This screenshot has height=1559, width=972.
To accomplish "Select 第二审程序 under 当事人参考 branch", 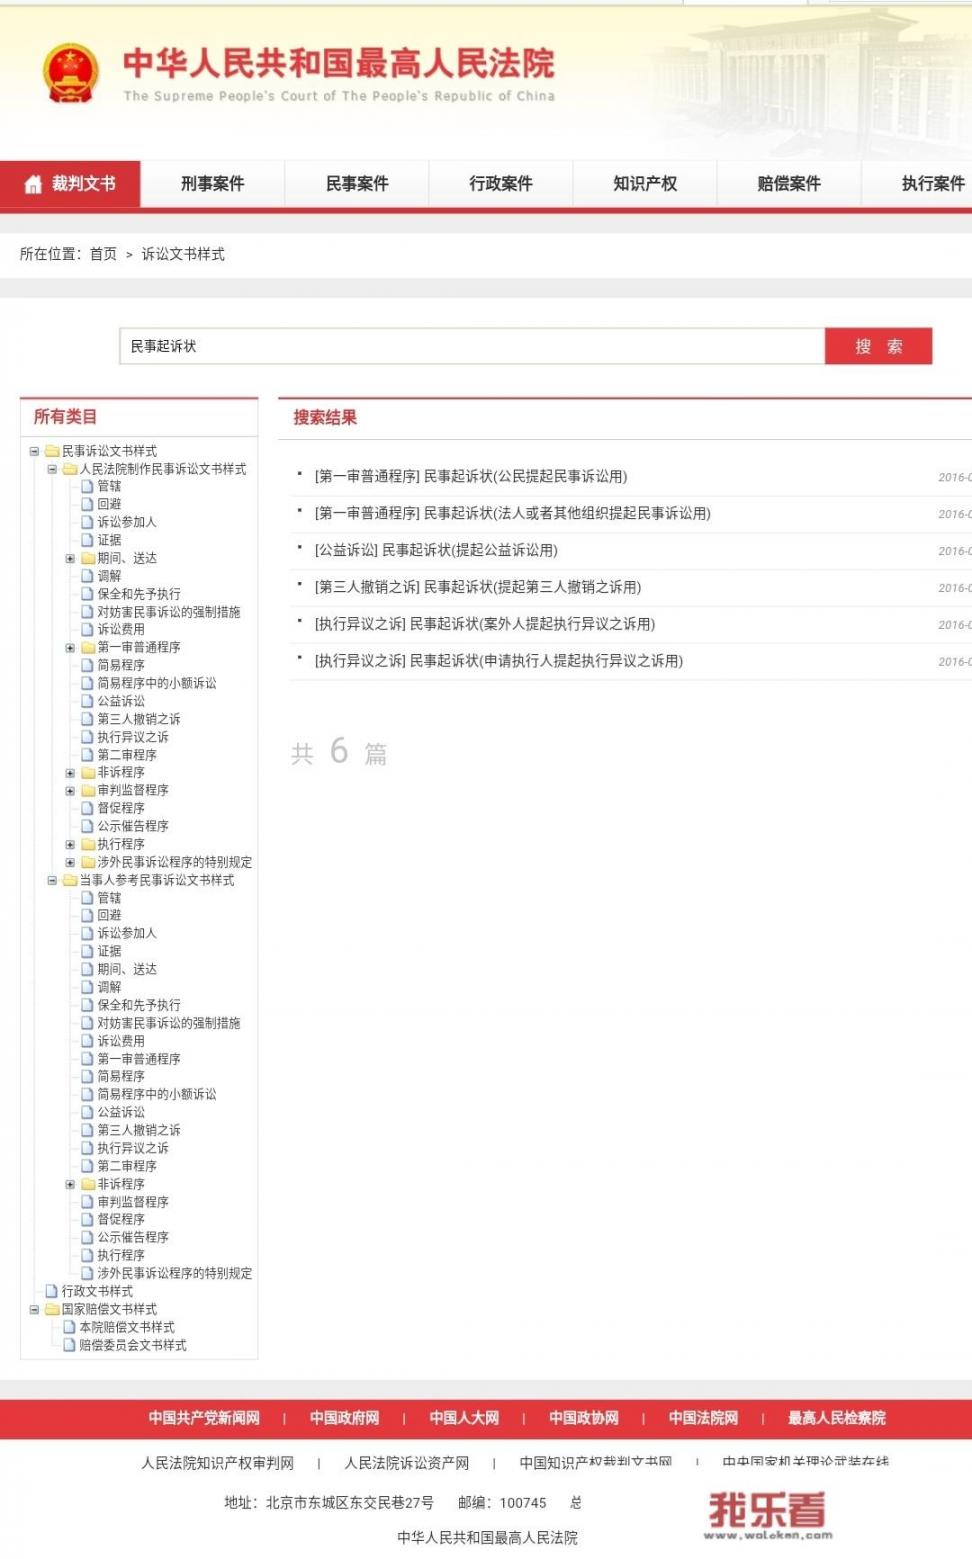I will pos(127,1166).
